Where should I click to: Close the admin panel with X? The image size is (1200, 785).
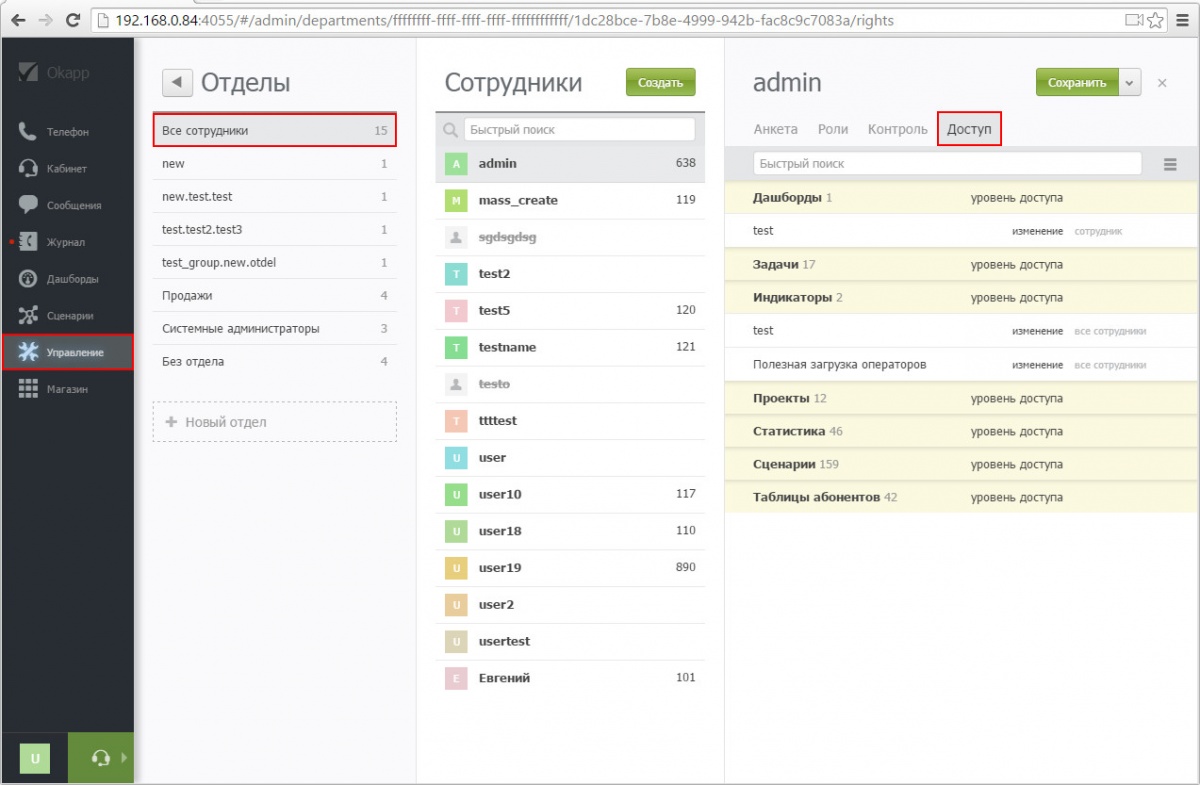point(1162,83)
